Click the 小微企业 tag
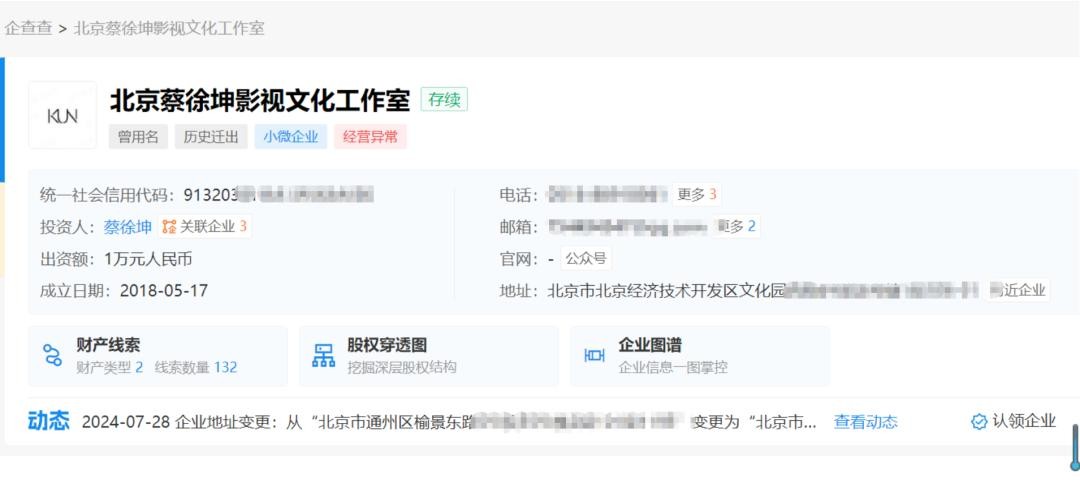The width and height of the screenshot is (1080, 484). 290,137
